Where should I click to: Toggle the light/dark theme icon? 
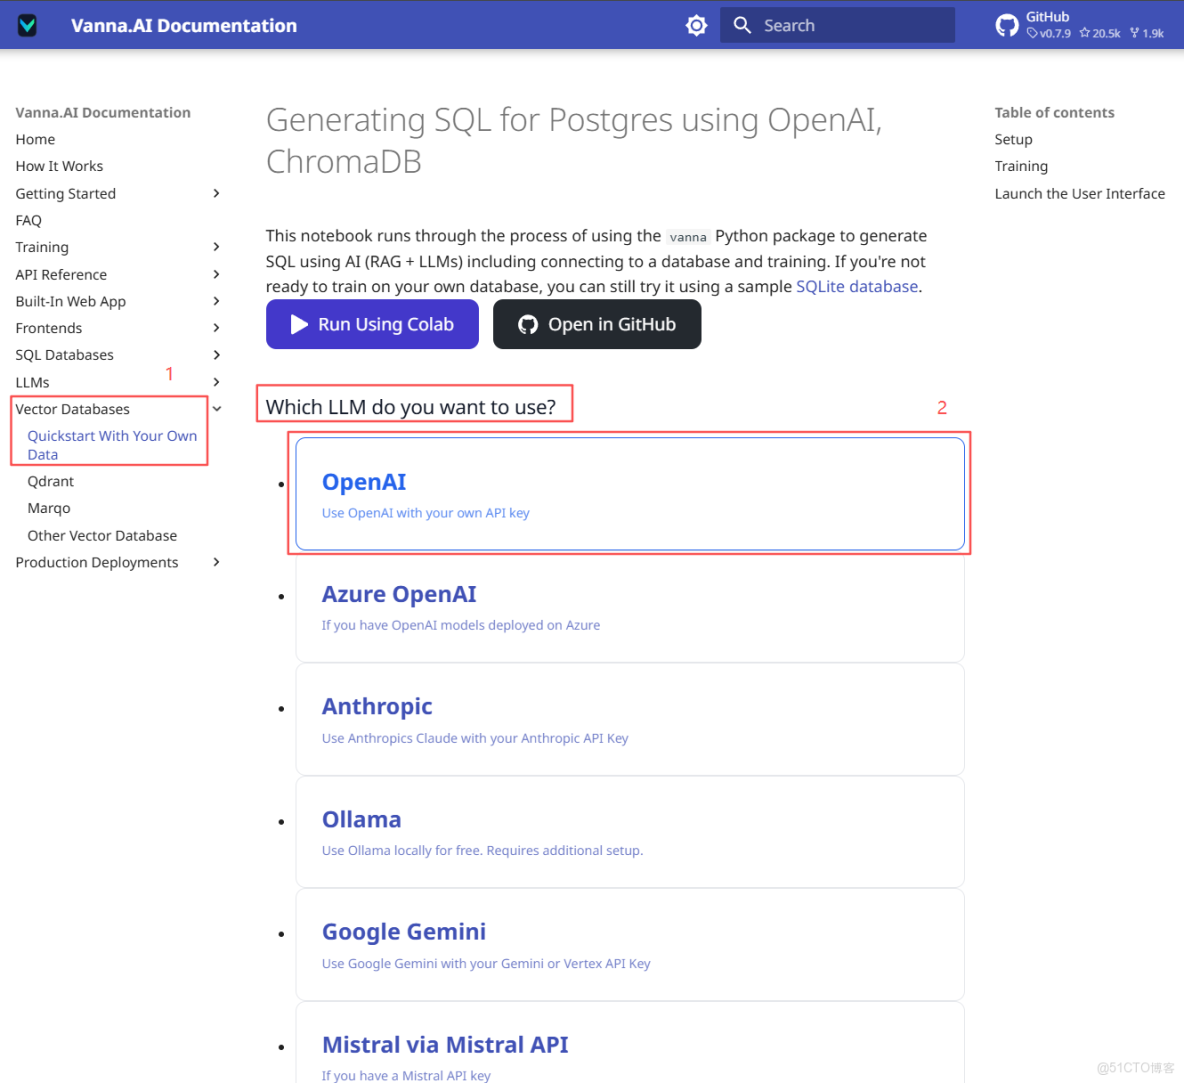(696, 25)
